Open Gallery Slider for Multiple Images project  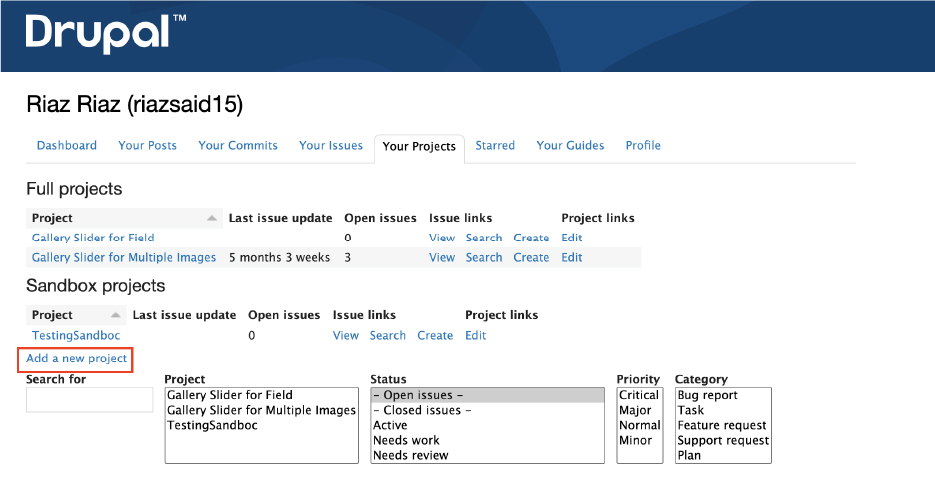[x=124, y=257]
